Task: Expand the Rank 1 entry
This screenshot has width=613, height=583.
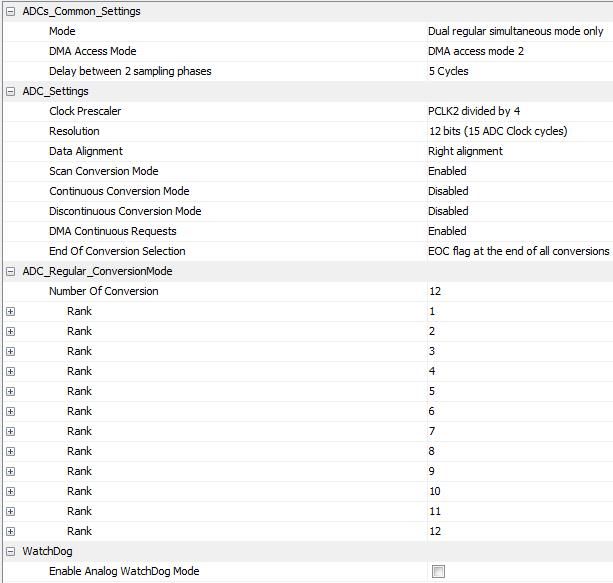Action: point(10,311)
